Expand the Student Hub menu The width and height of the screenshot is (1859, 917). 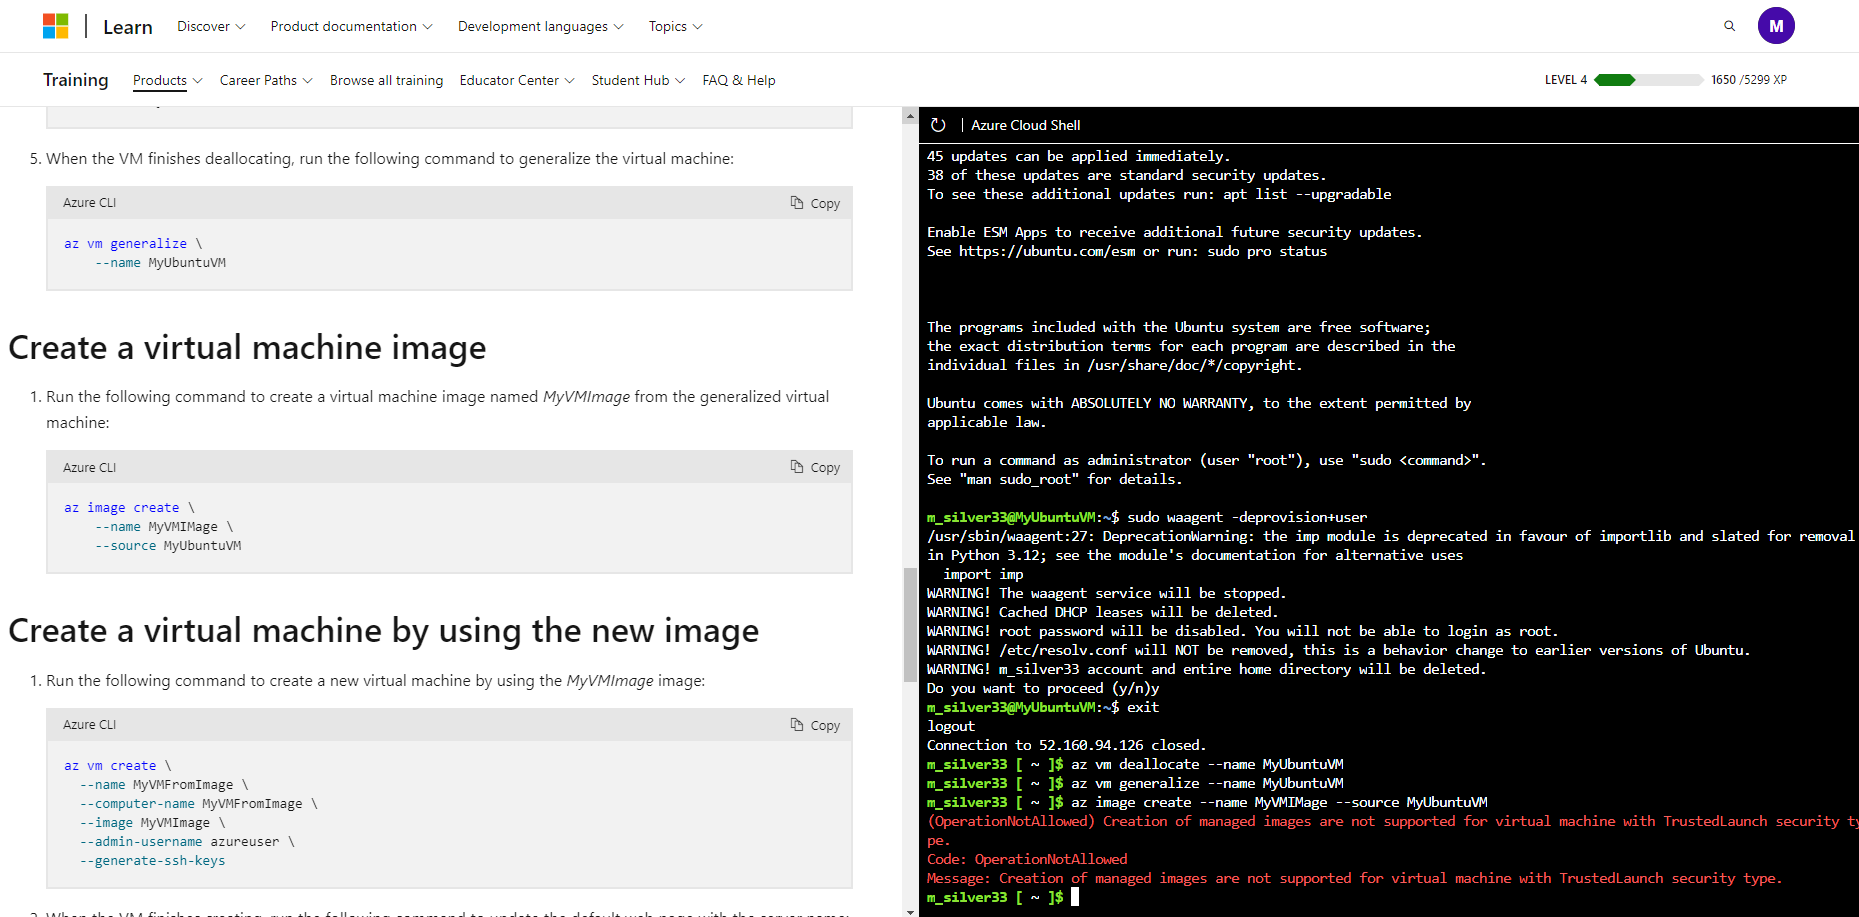[x=638, y=80]
